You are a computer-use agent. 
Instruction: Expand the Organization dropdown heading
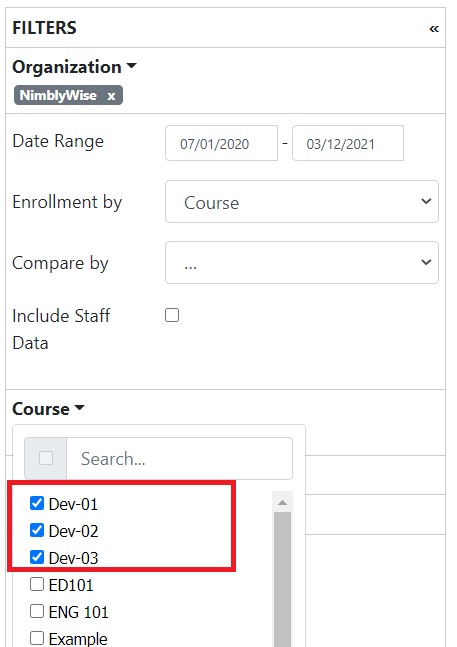tap(74, 67)
